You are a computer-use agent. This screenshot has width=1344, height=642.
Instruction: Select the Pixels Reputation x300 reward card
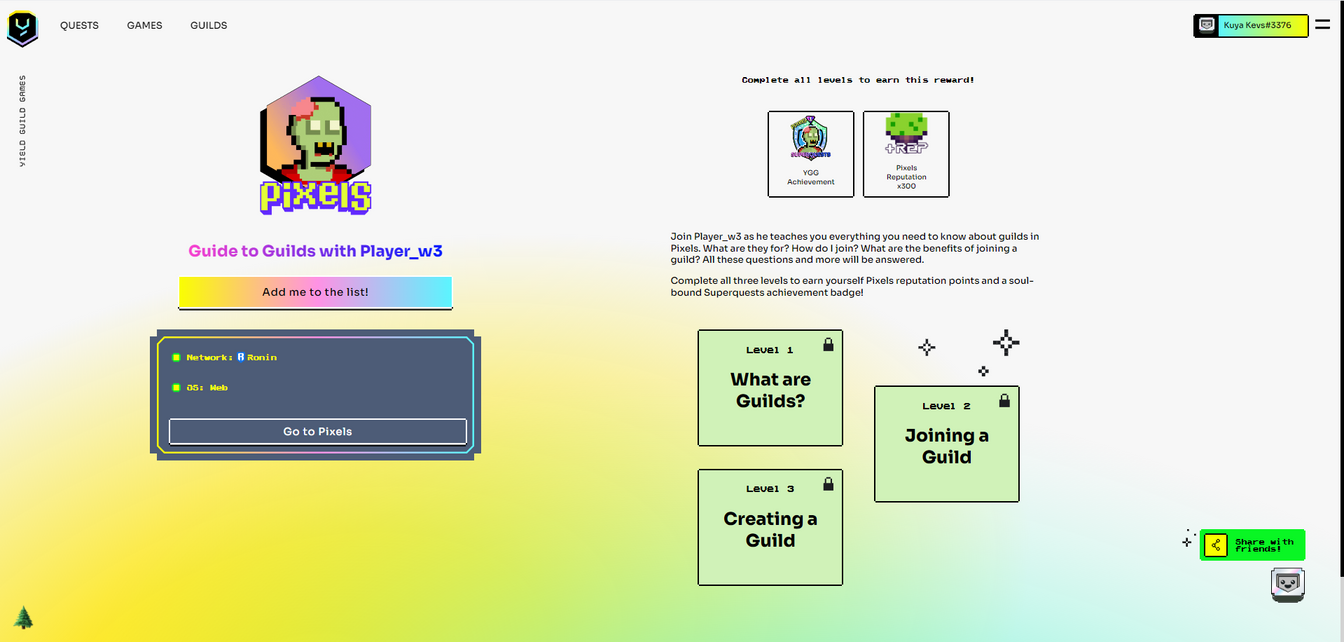pyautogui.click(x=906, y=154)
